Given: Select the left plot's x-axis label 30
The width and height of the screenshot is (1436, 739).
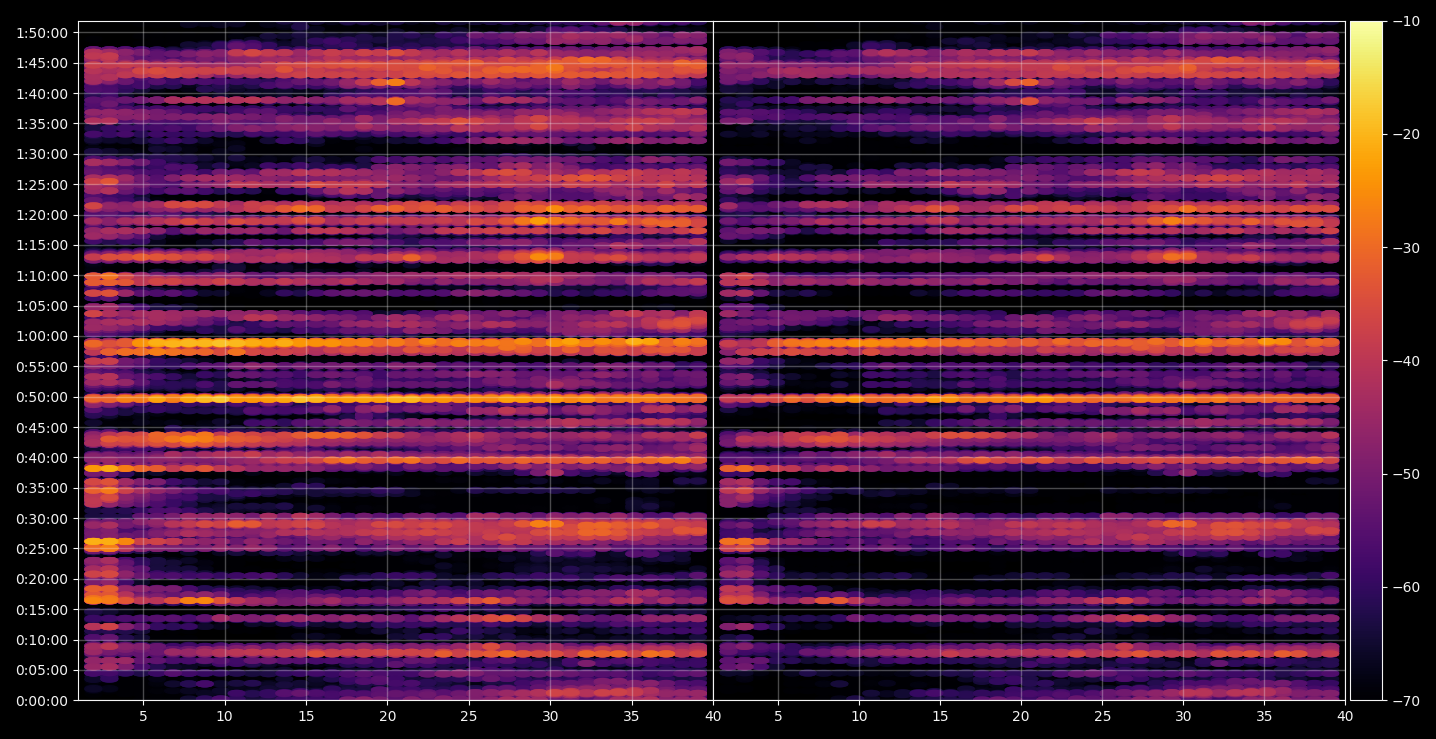Looking at the screenshot, I should [550, 716].
